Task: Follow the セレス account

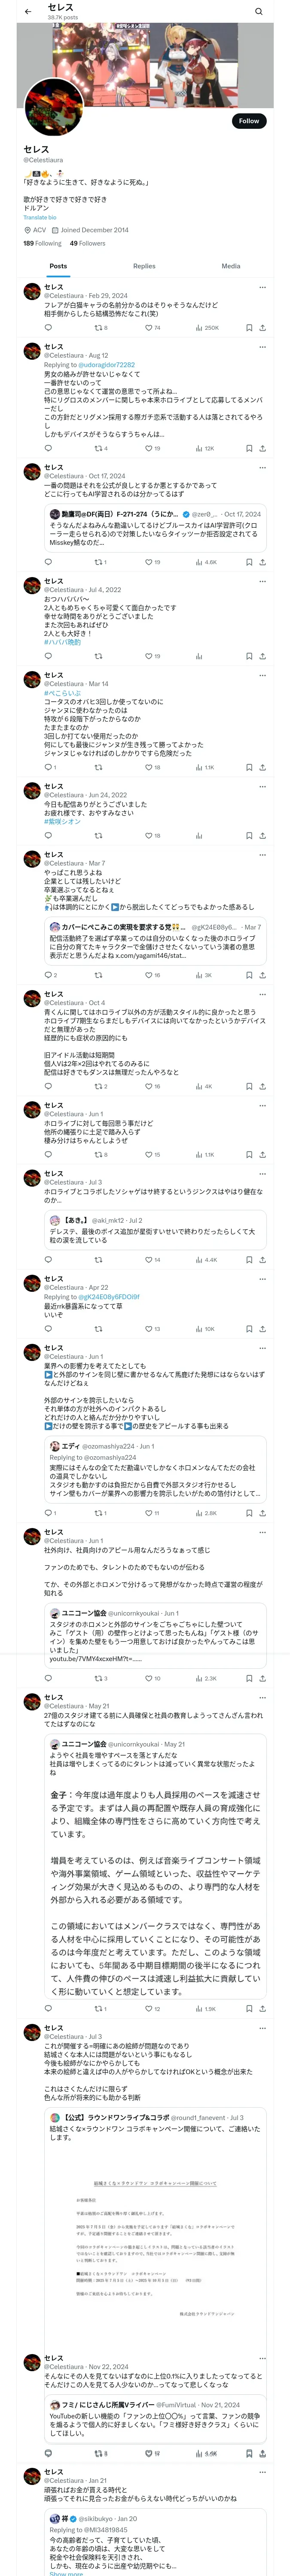Action: 248,121
